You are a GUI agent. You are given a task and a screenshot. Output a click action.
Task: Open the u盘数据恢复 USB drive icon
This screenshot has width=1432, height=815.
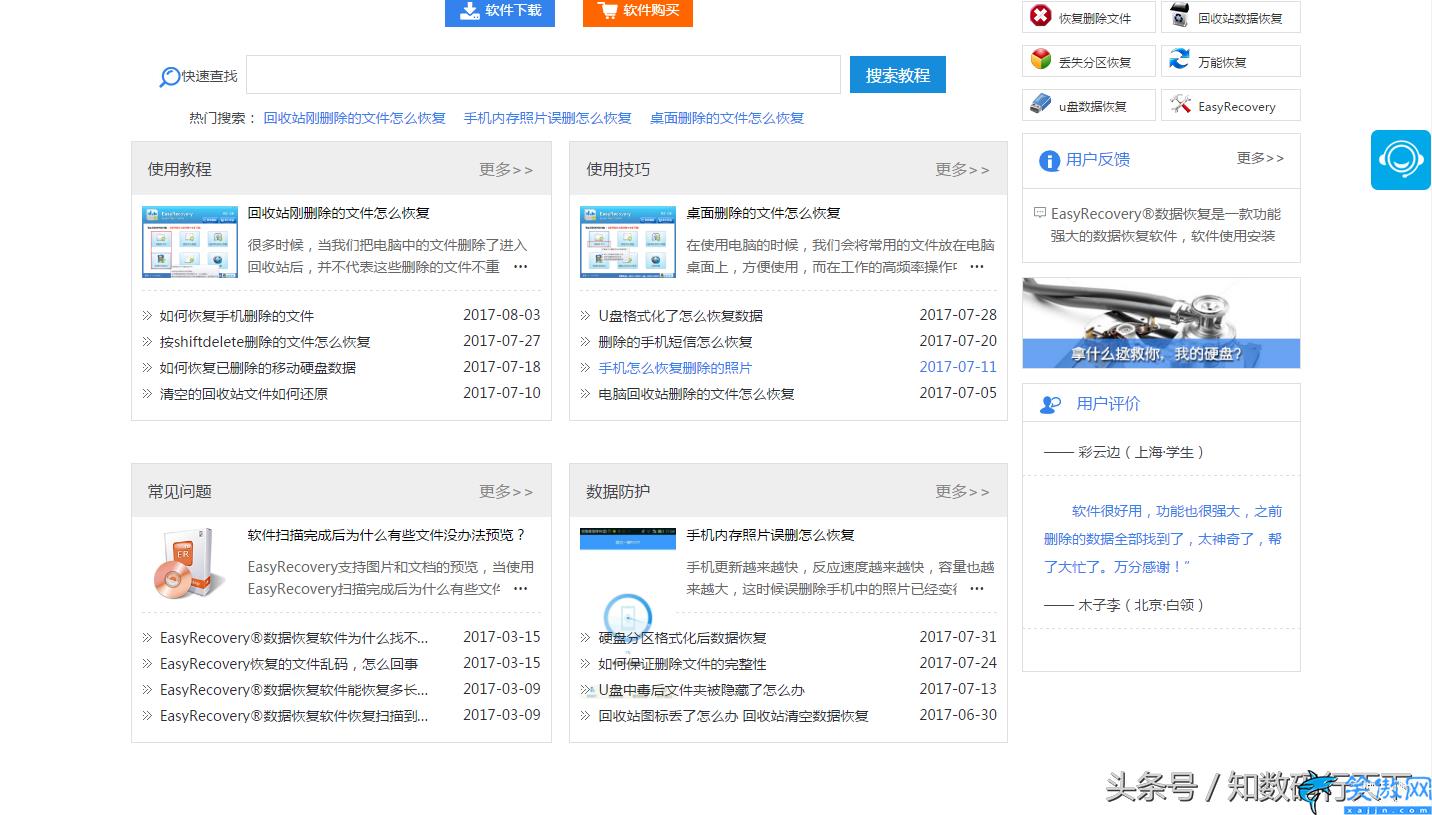1041,104
